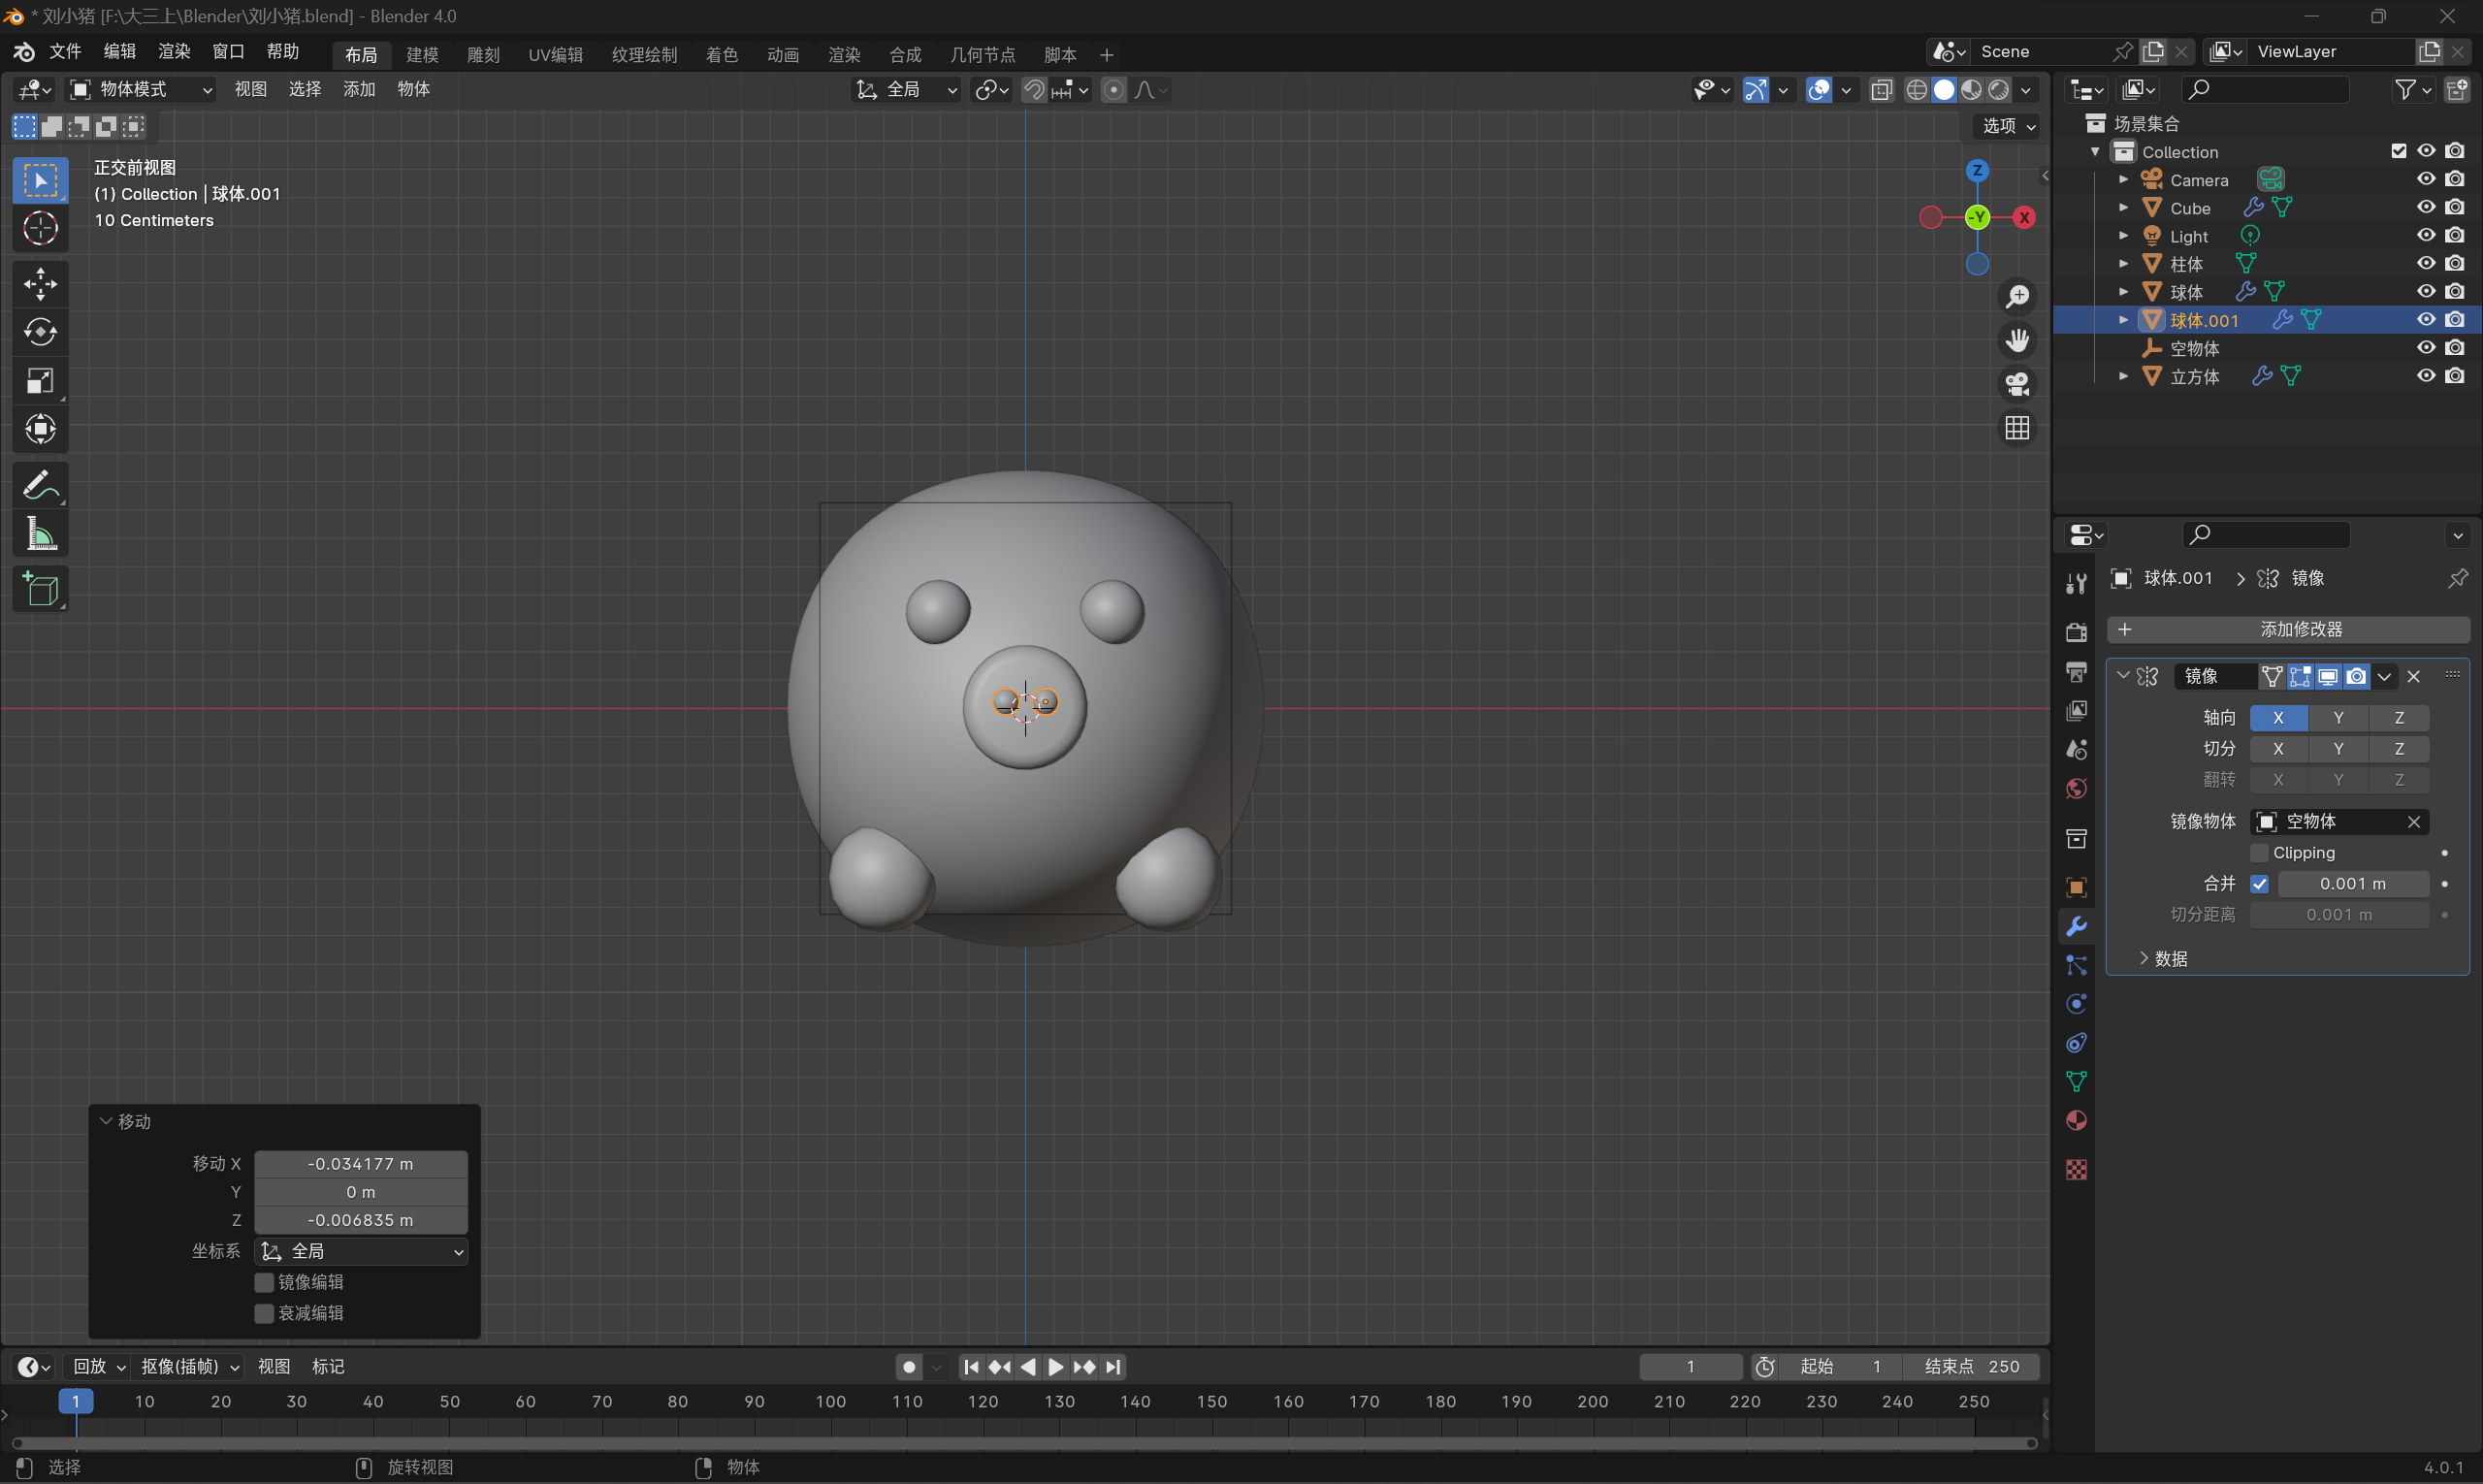The height and width of the screenshot is (1484, 2483).
Task: Enable the Clipping checkbox
Action: 2258,853
